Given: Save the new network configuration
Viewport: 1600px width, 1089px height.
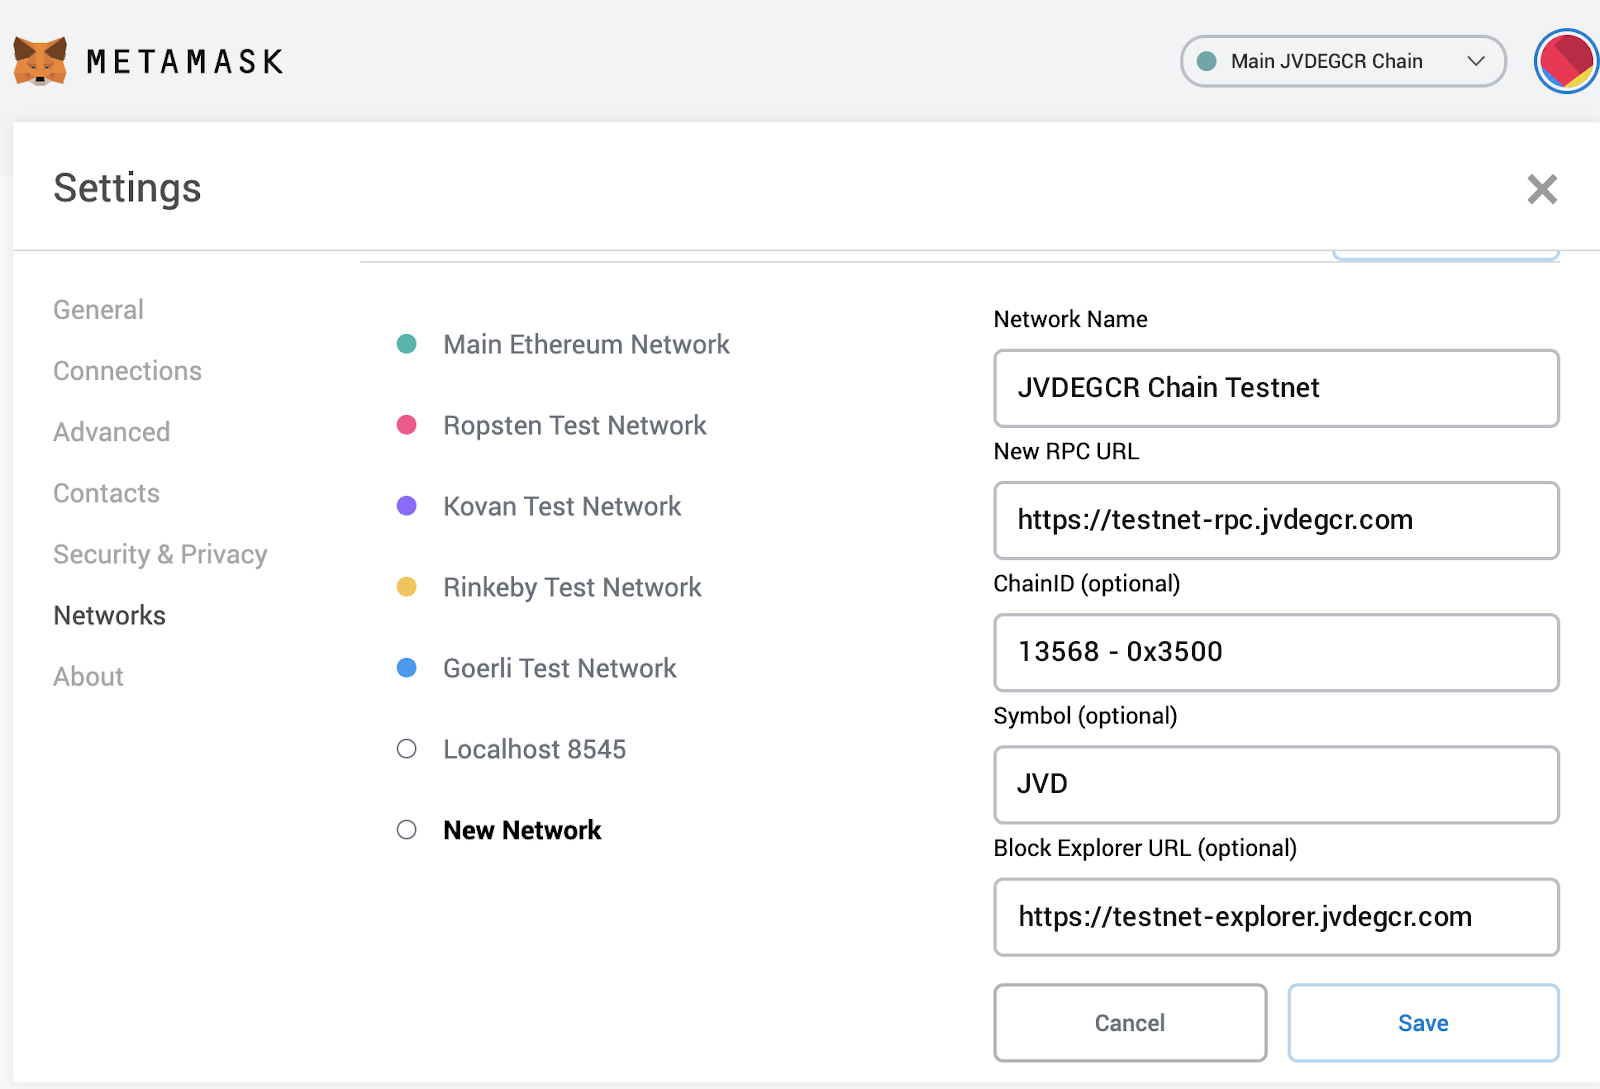Looking at the screenshot, I should click(x=1422, y=1023).
